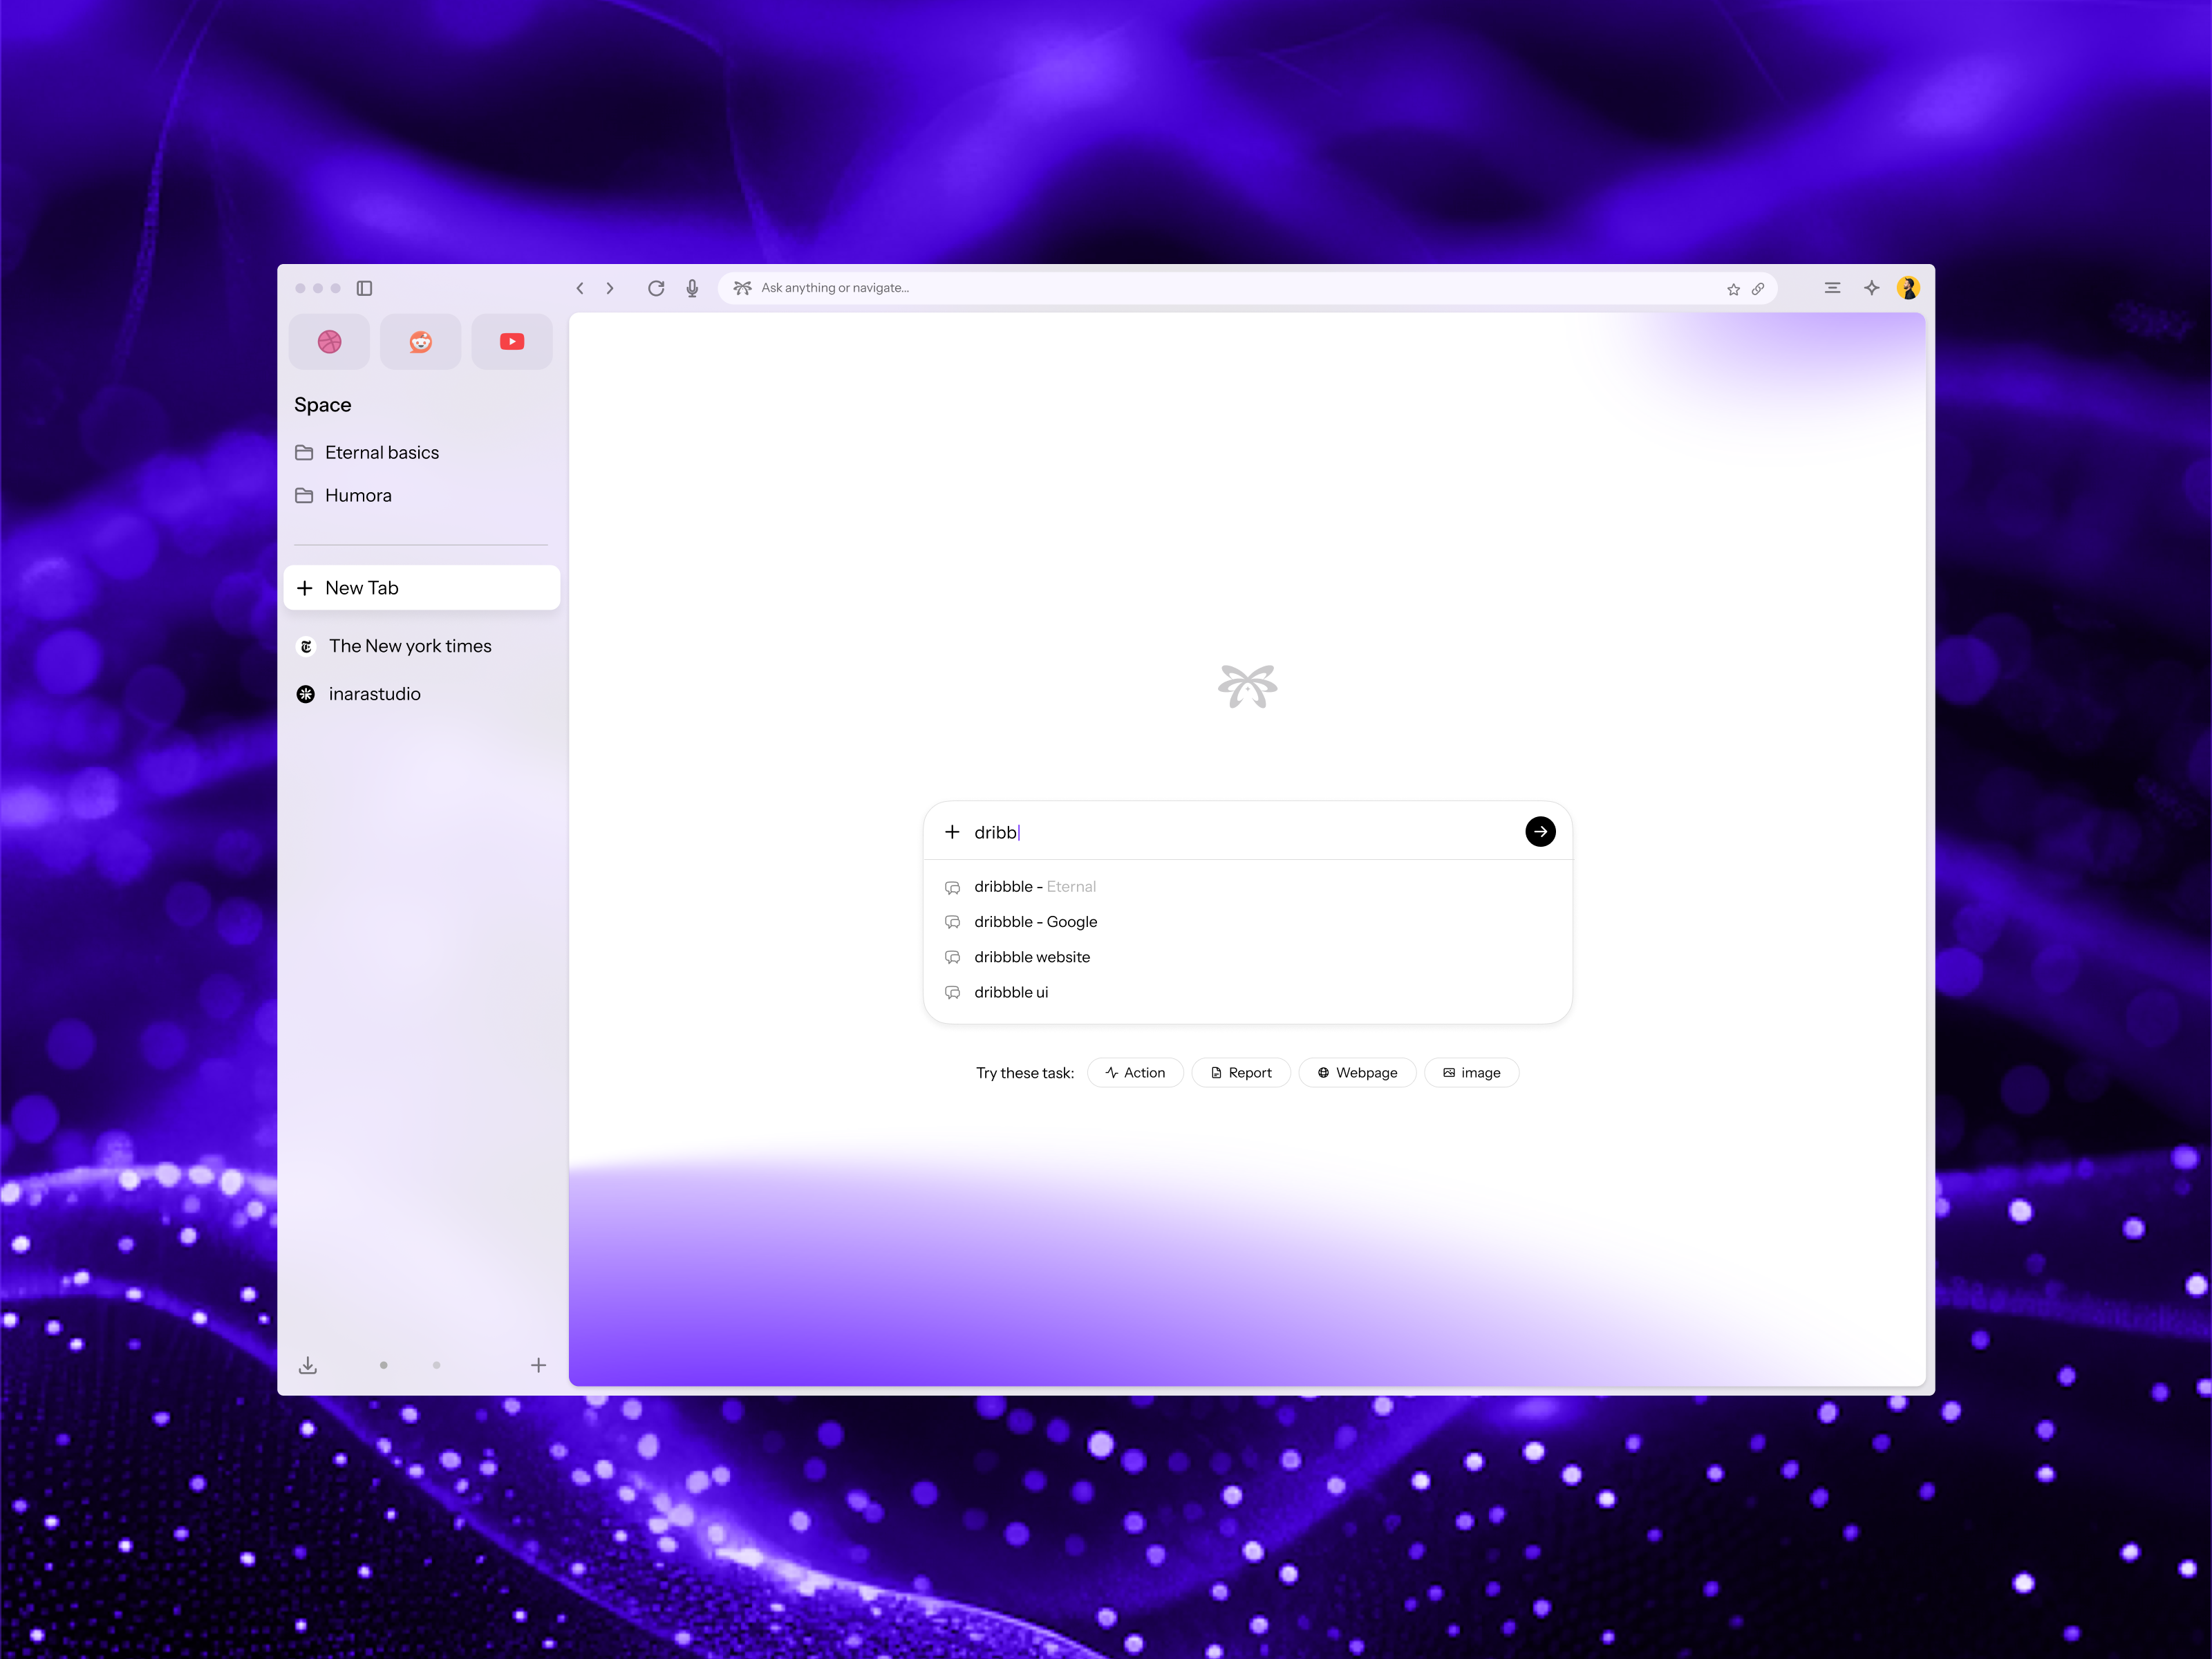This screenshot has width=2212, height=1659.
Task: Click the Report task chip
Action: point(1241,1072)
